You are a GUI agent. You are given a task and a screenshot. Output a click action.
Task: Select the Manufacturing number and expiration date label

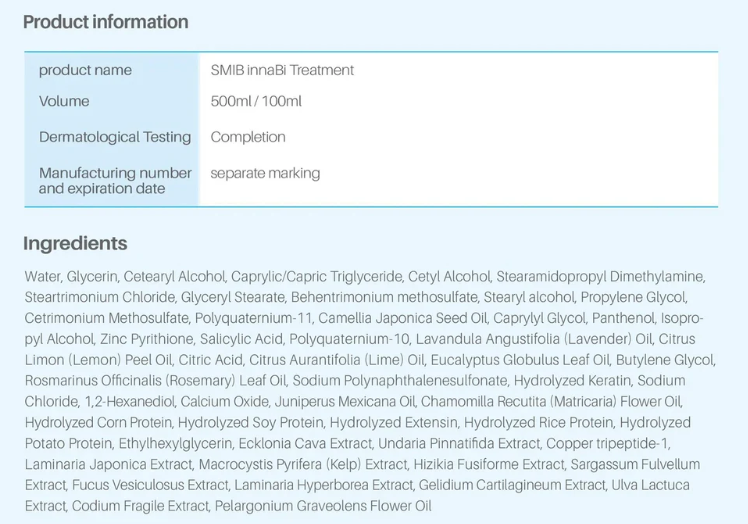tap(115, 180)
